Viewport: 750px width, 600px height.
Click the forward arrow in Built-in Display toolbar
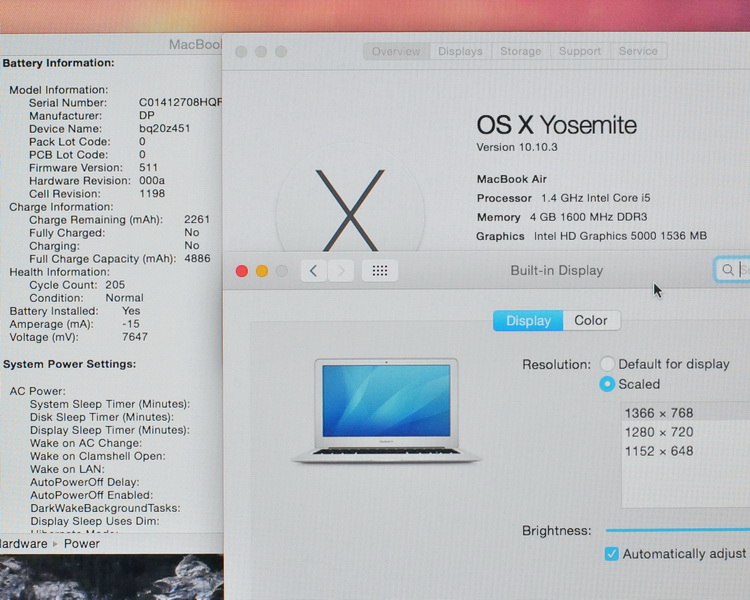coord(341,271)
